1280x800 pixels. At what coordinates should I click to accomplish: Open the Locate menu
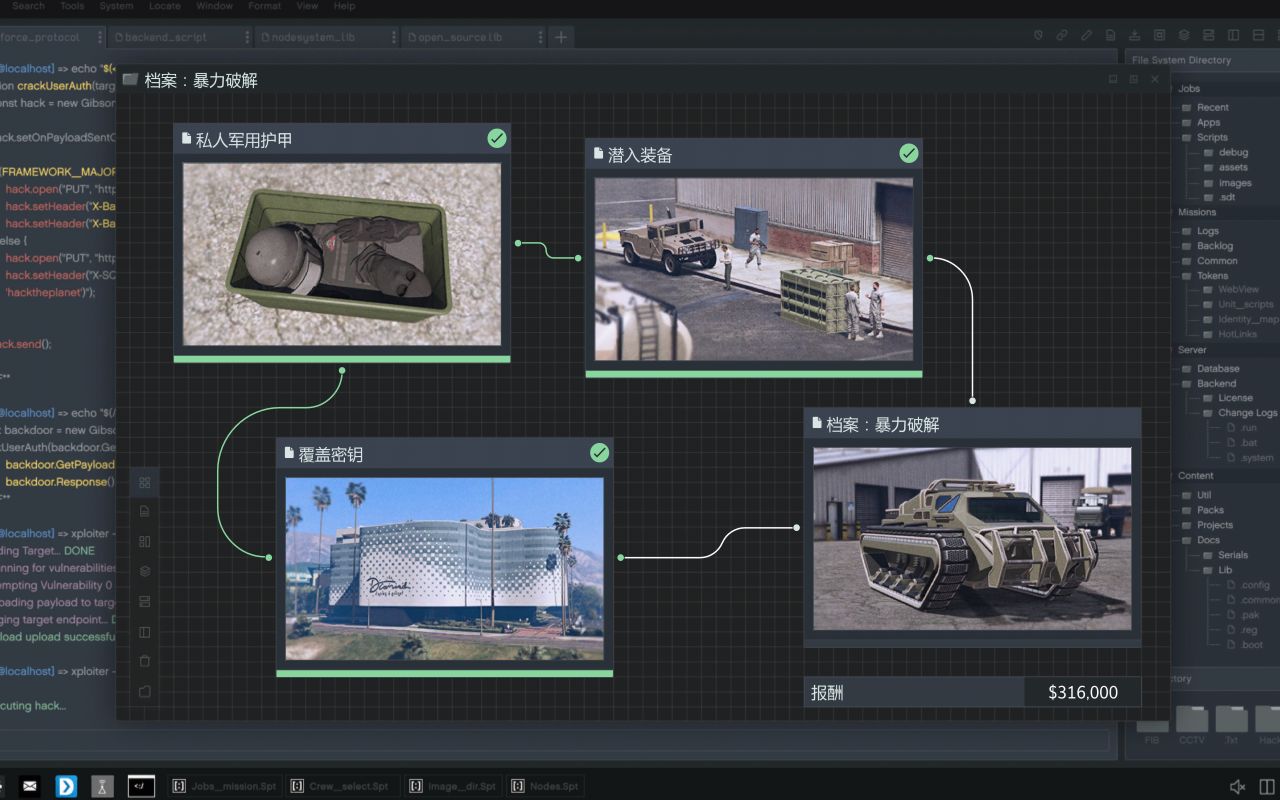tap(165, 6)
